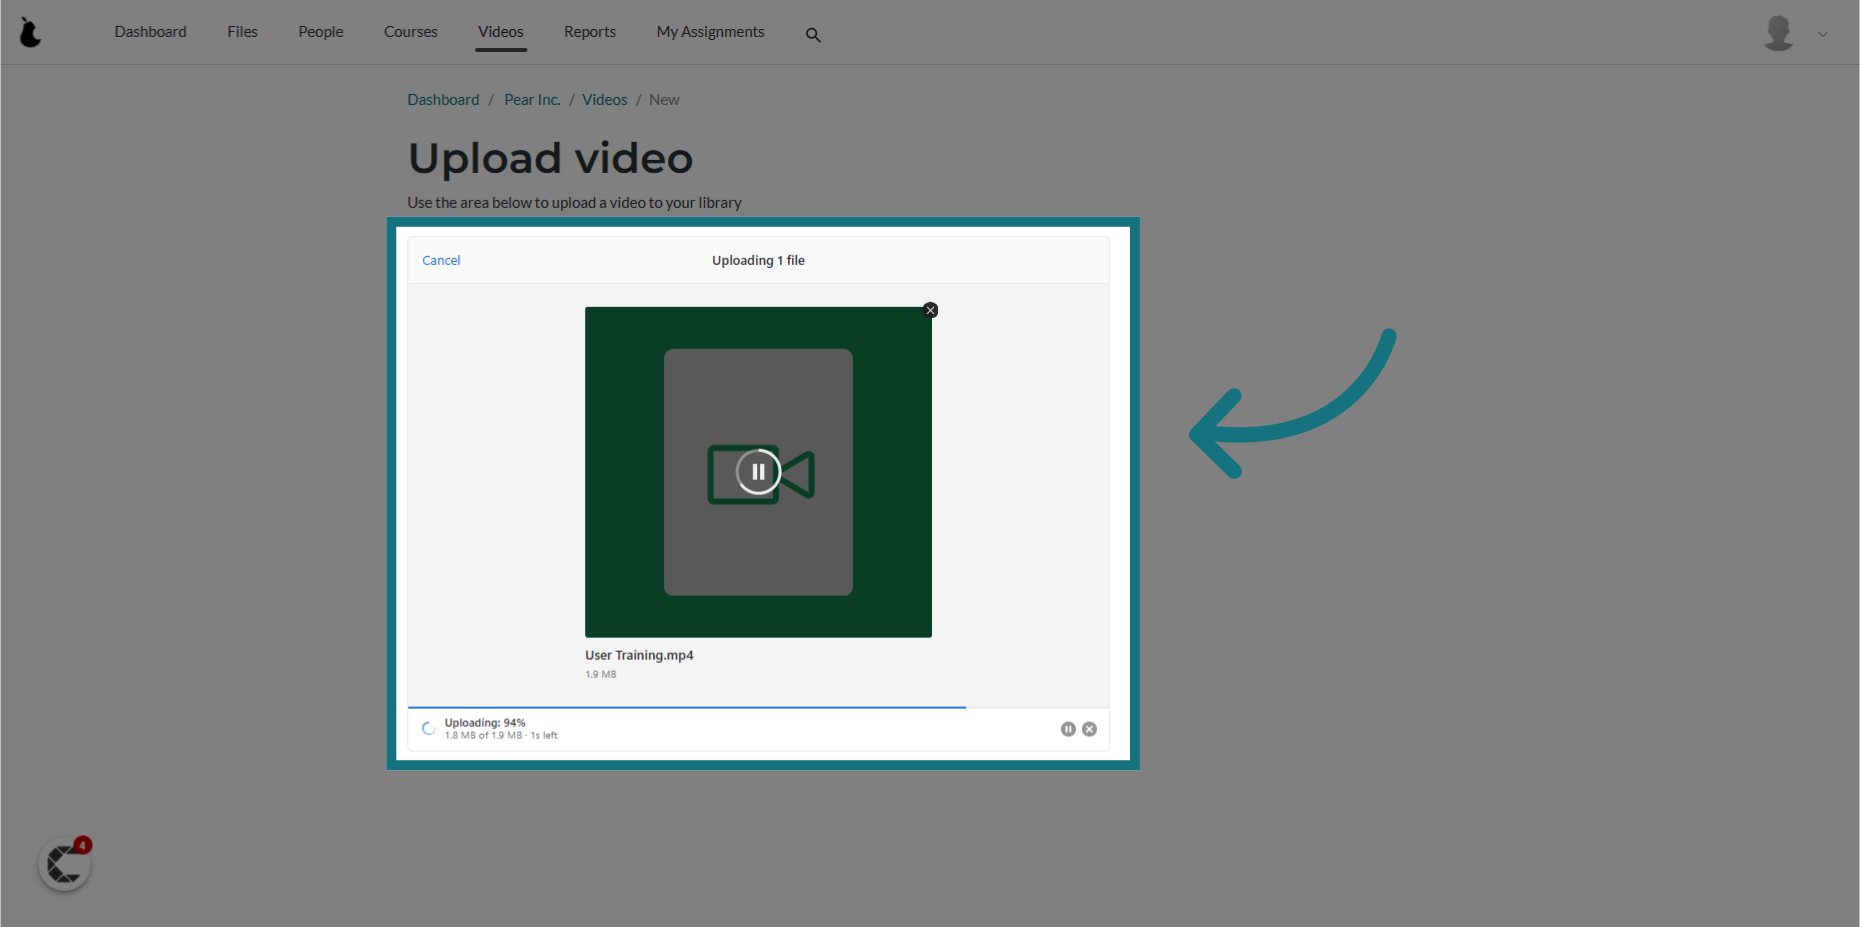Click the Pear Inc. breadcrumb link
1860x927 pixels.
click(532, 100)
